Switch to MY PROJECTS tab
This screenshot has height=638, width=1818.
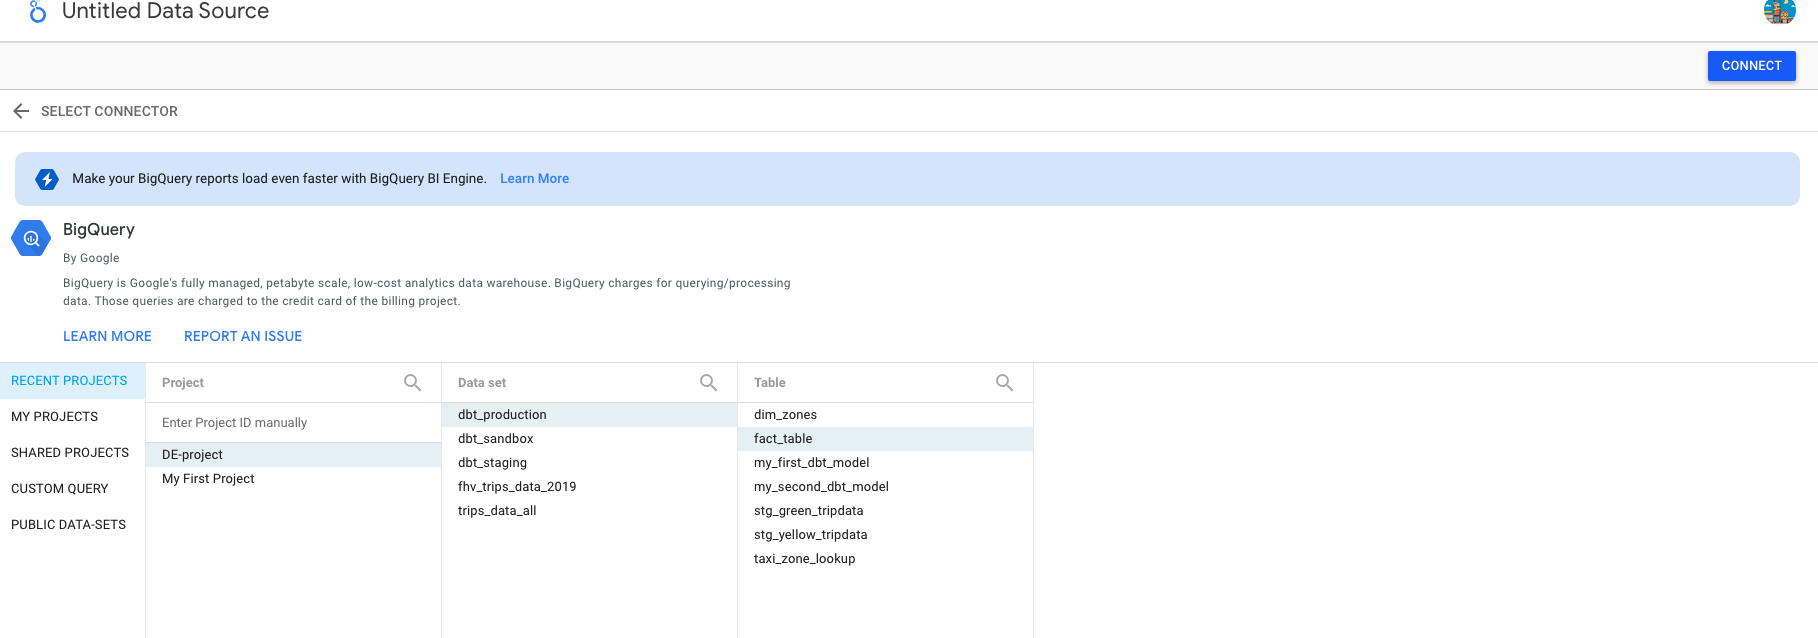click(x=72, y=417)
